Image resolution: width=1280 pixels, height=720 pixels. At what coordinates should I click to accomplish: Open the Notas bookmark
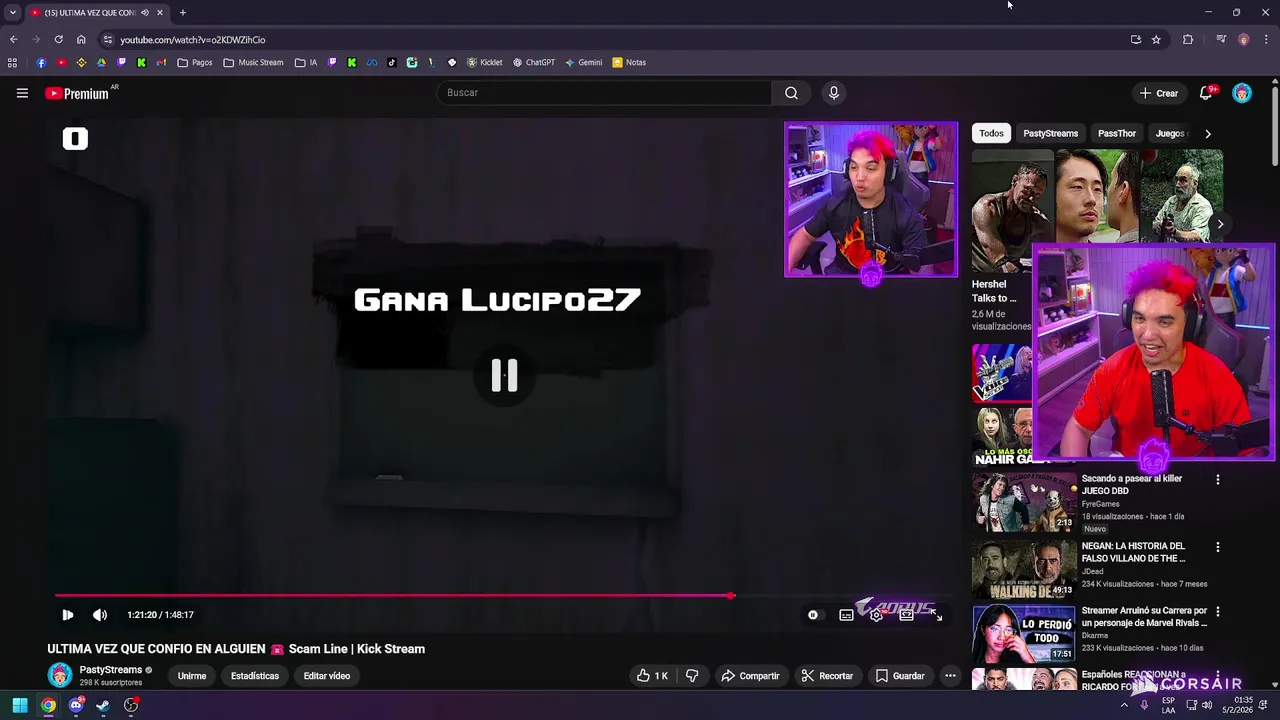tap(629, 62)
